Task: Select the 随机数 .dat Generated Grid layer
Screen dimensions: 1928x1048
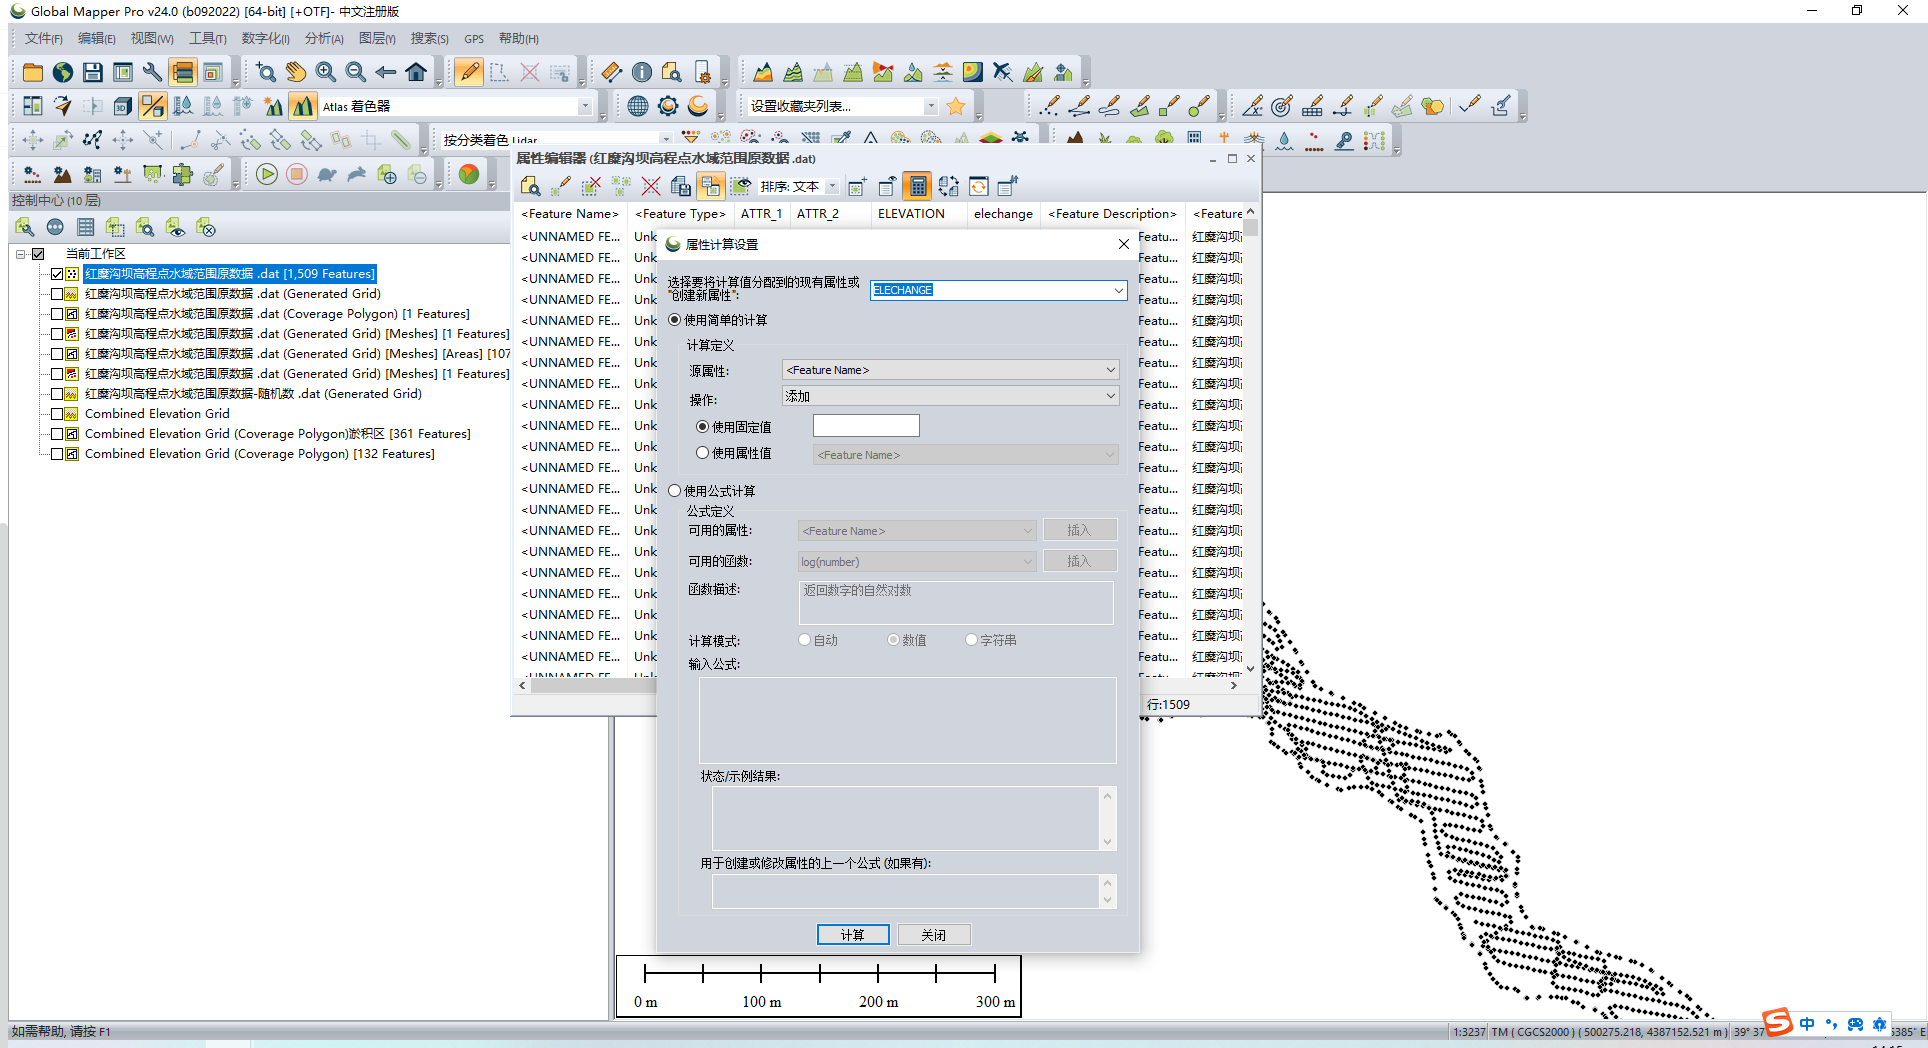Action: pyautogui.click(x=253, y=394)
